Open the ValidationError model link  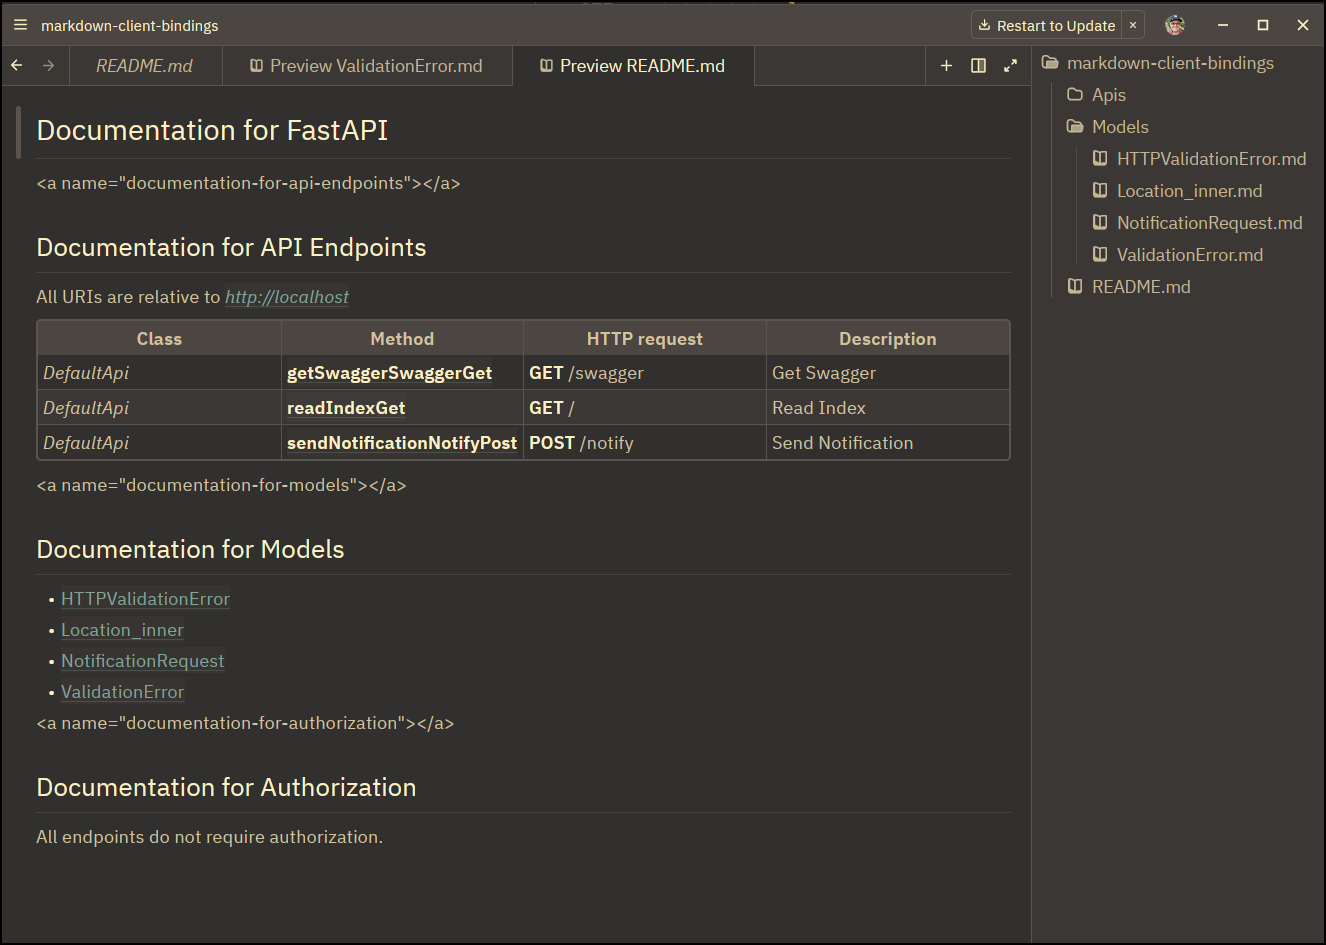122,692
